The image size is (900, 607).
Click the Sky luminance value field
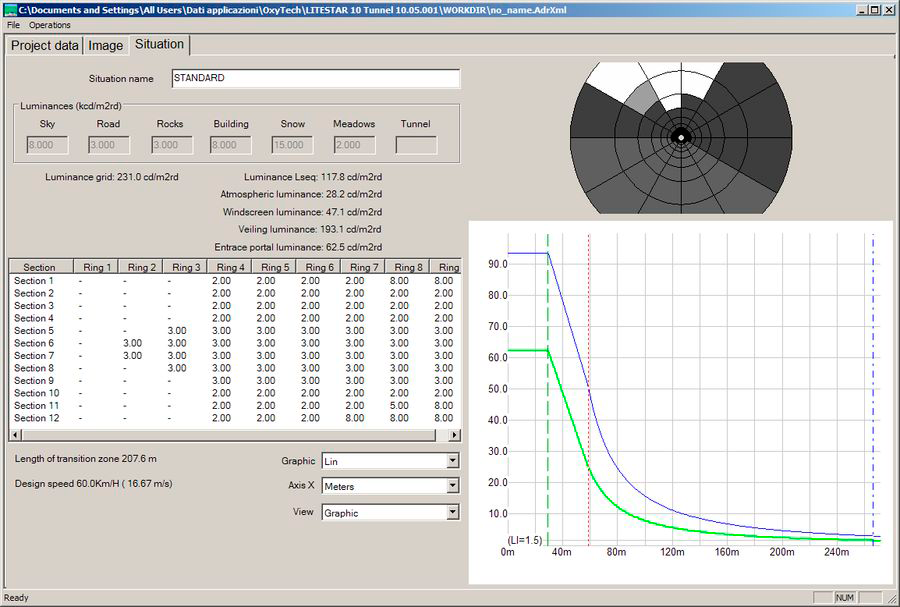(47, 145)
